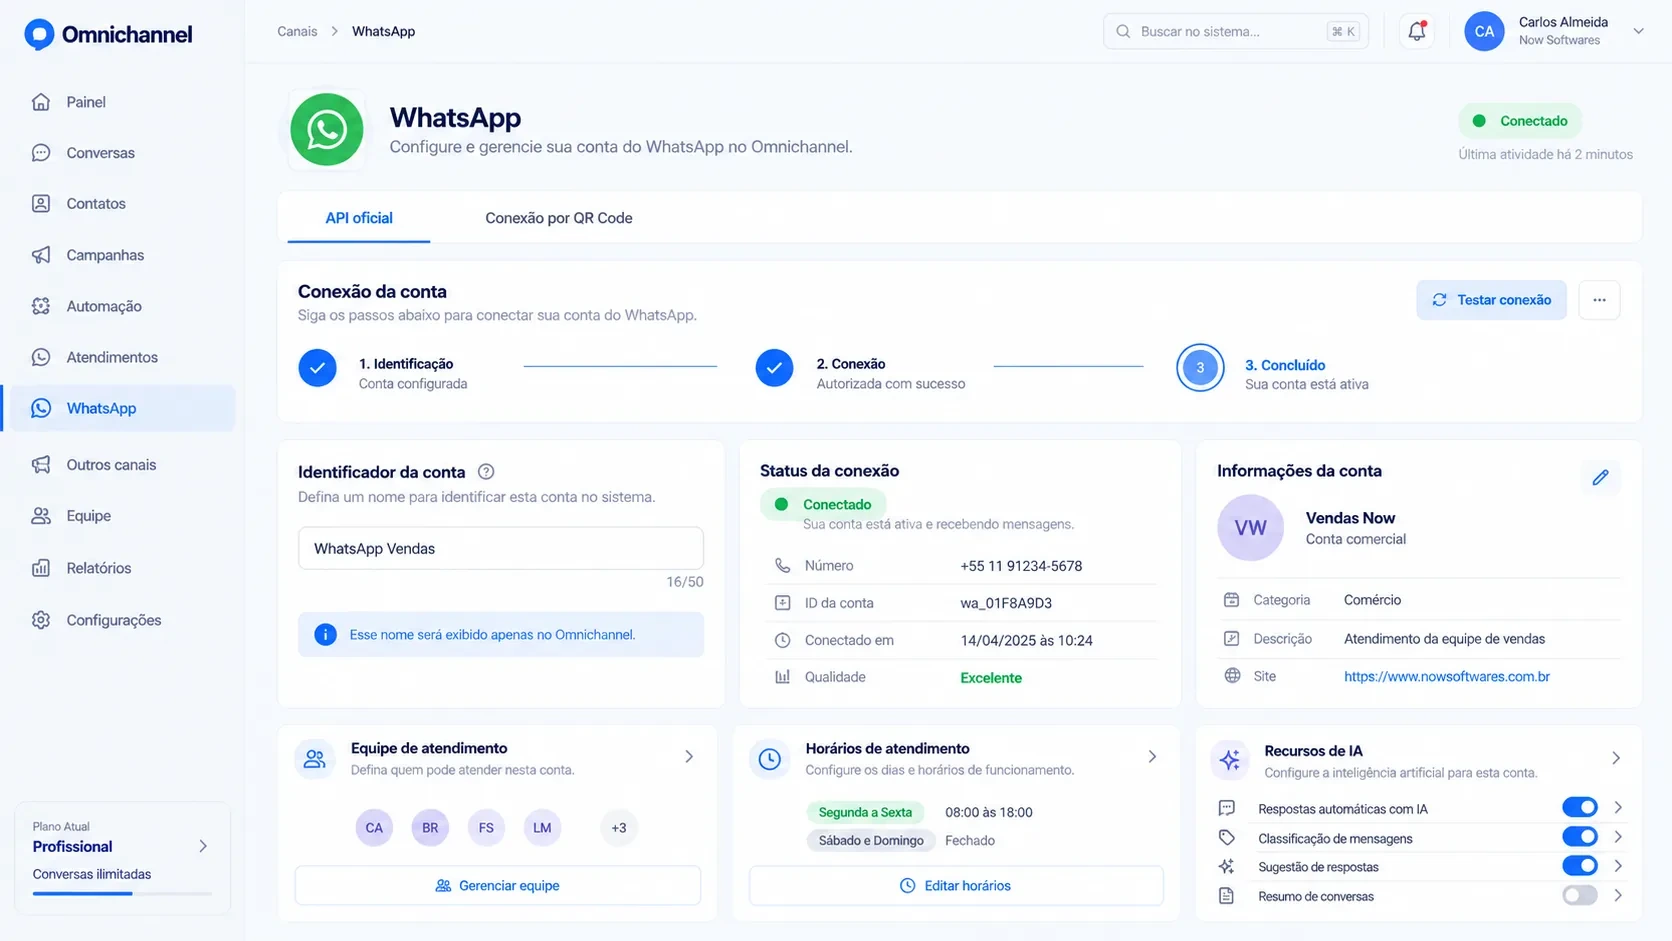Expand Horários de atendimento chevron

(1152, 757)
